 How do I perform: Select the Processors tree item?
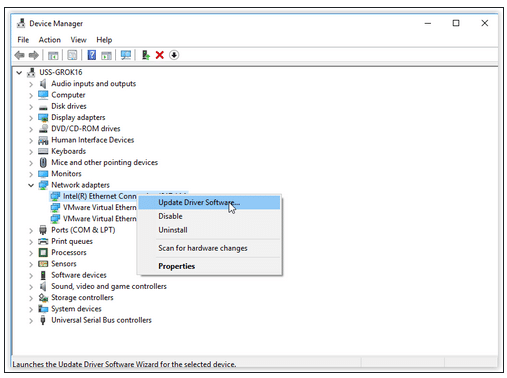click(x=69, y=253)
